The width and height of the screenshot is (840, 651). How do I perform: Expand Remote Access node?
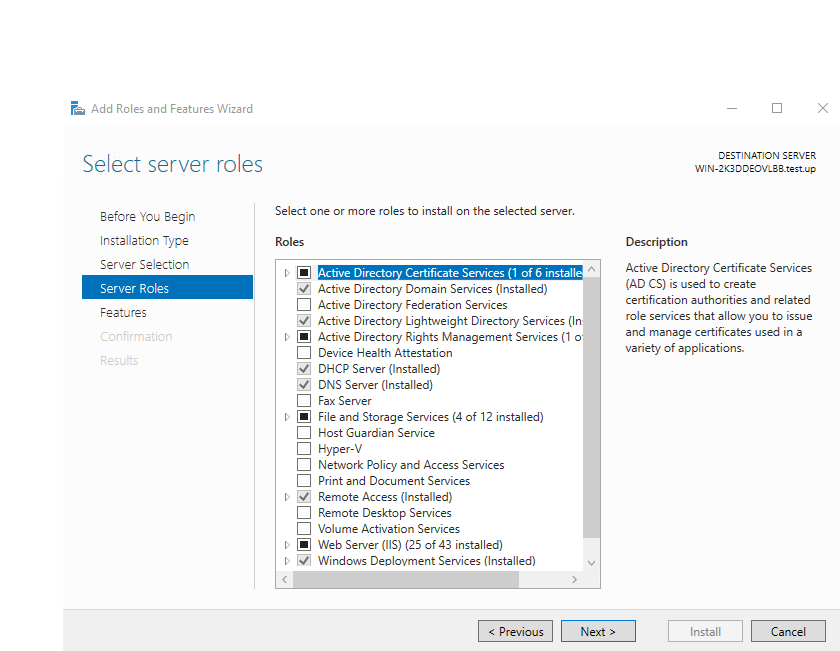287,497
